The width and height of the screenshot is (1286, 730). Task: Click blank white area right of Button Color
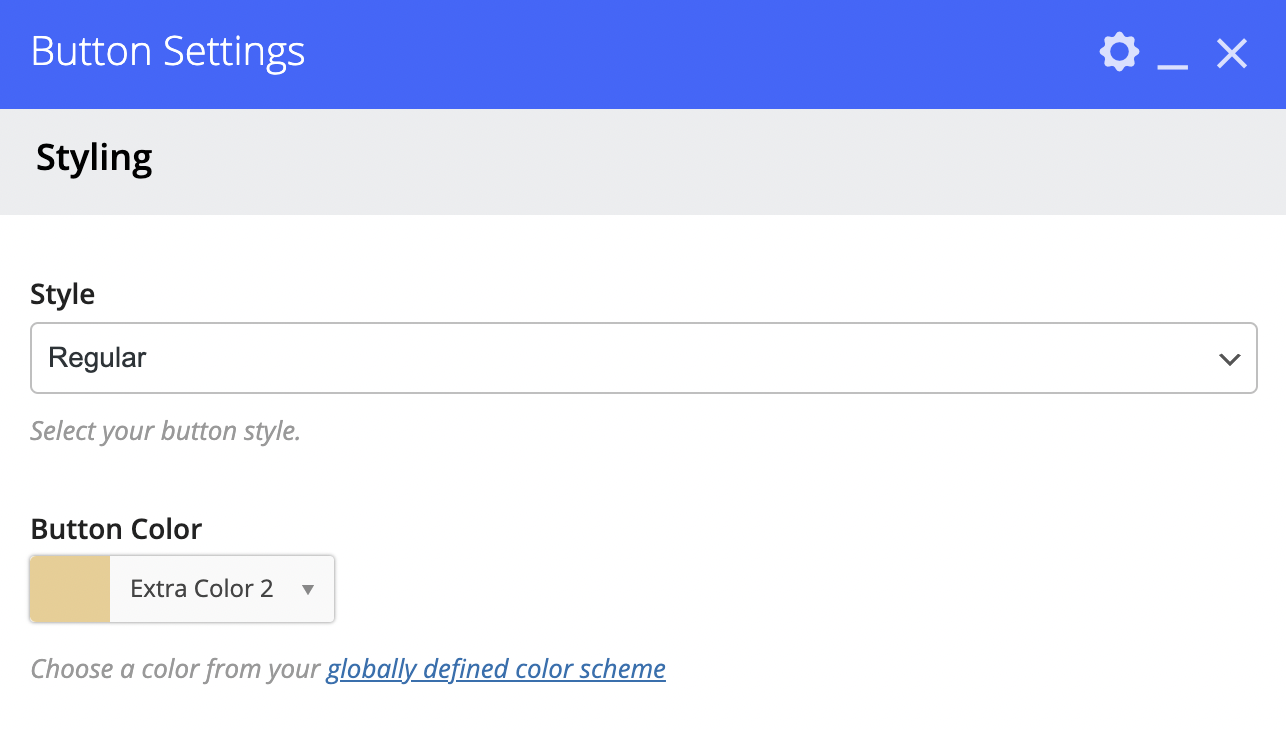coord(800,589)
